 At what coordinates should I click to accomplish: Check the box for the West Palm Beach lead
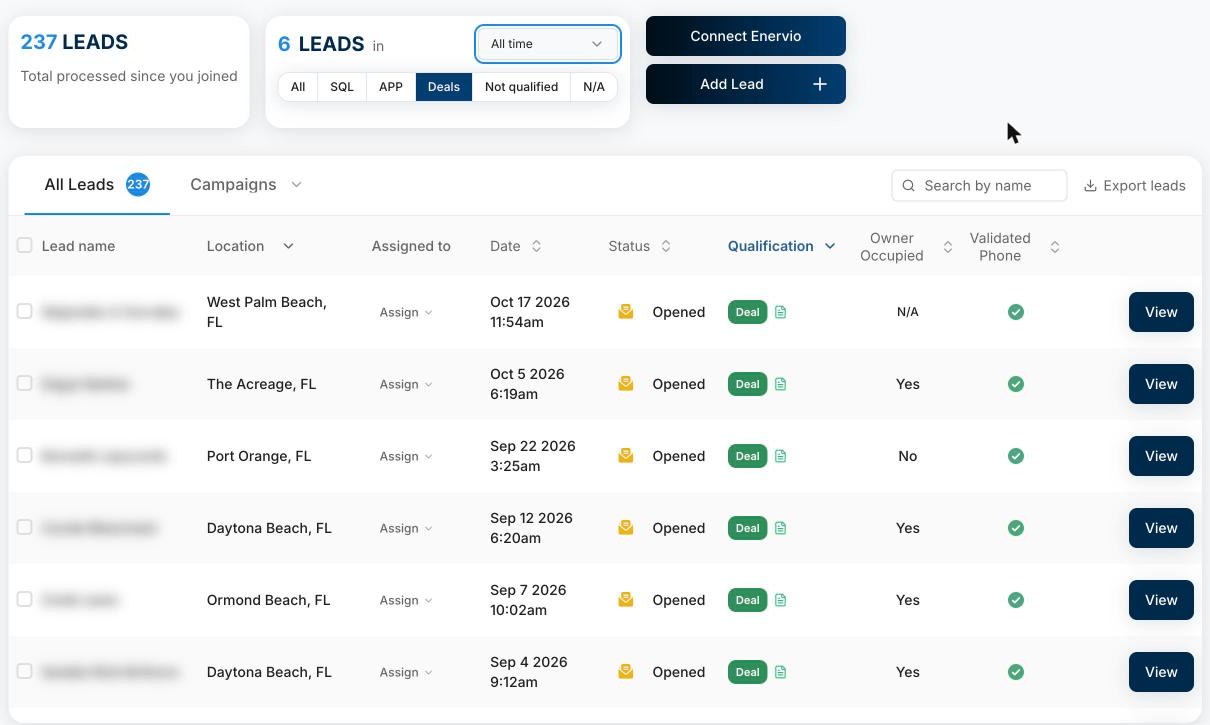(25, 311)
